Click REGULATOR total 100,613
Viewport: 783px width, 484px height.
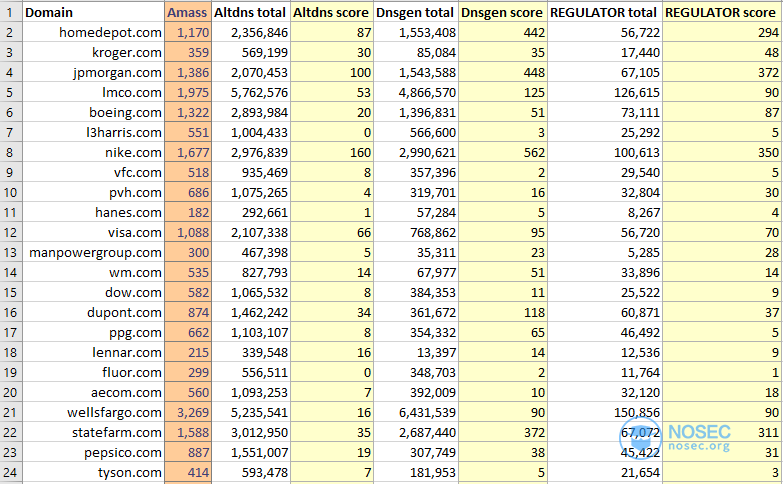click(x=605, y=152)
